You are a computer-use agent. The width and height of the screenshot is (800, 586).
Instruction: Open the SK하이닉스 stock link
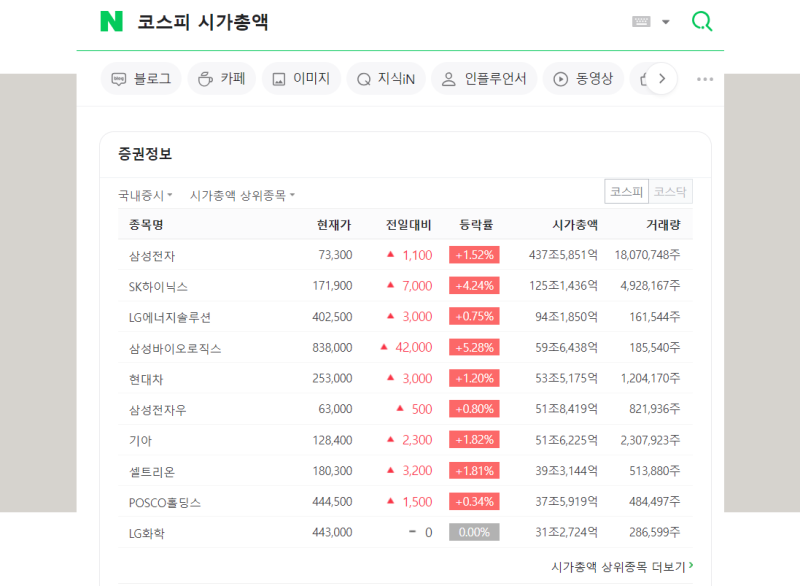click(x=158, y=287)
